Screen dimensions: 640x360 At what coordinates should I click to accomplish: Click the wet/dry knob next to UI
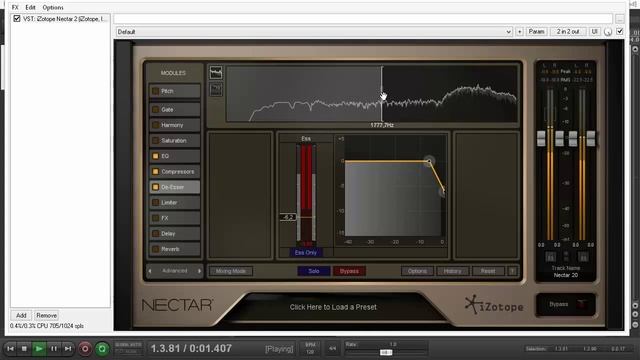point(608,31)
